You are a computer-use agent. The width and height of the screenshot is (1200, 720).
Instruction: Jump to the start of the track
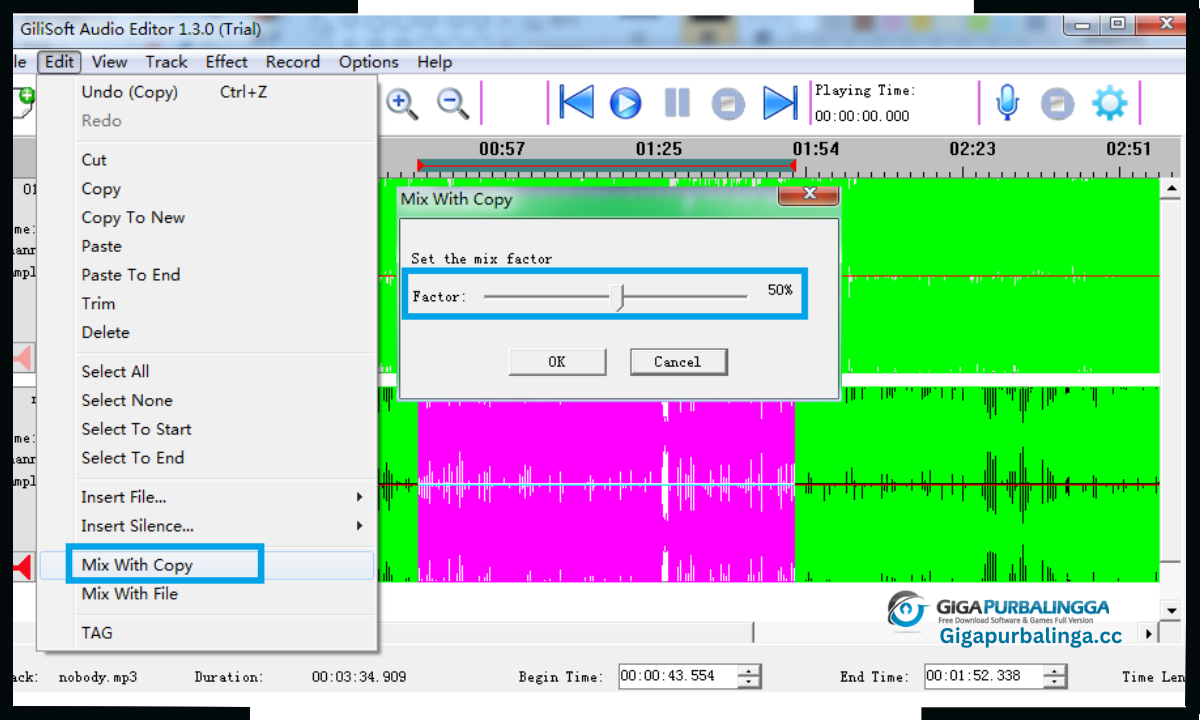(576, 103)
